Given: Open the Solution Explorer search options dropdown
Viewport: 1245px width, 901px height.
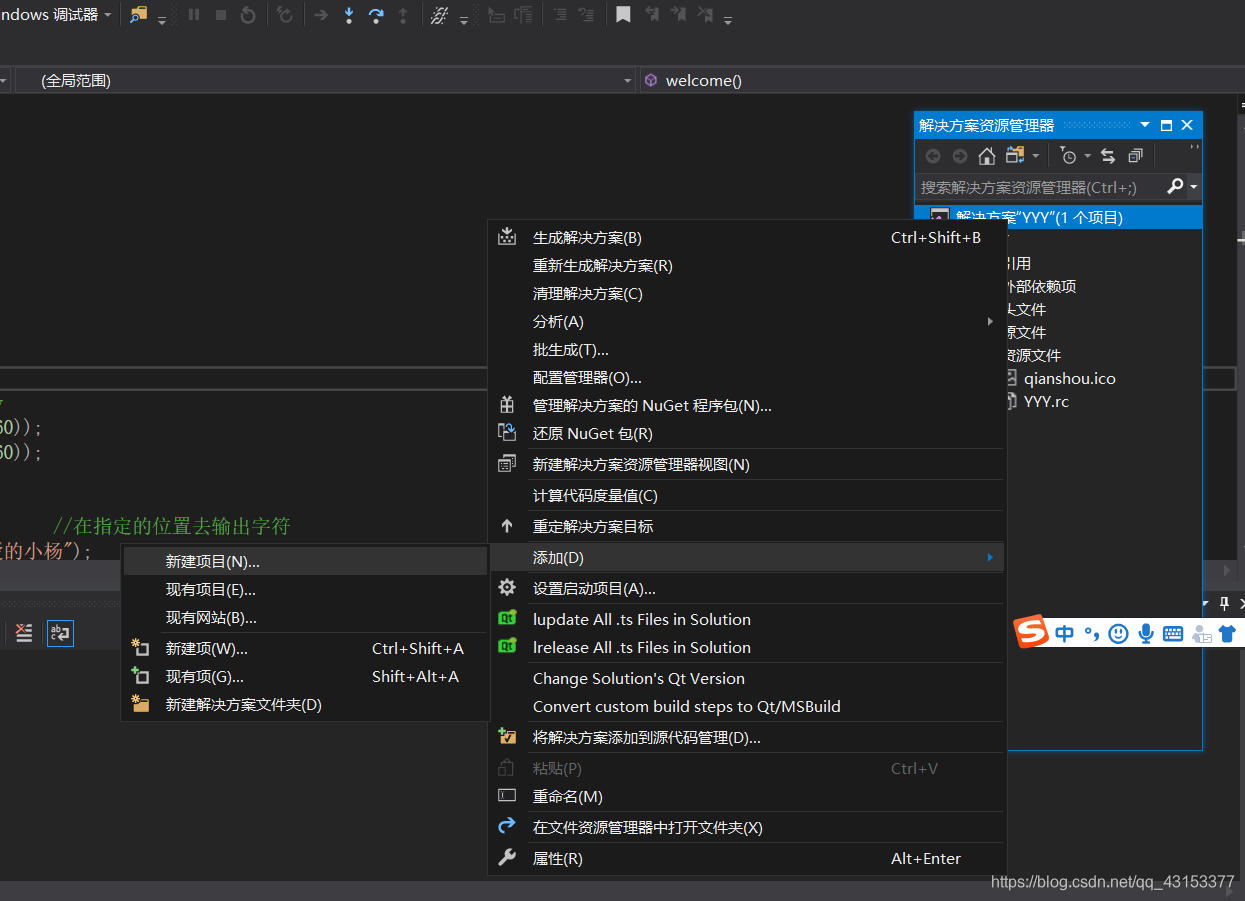Looking at the screenshot, I should click(1194, 187).
